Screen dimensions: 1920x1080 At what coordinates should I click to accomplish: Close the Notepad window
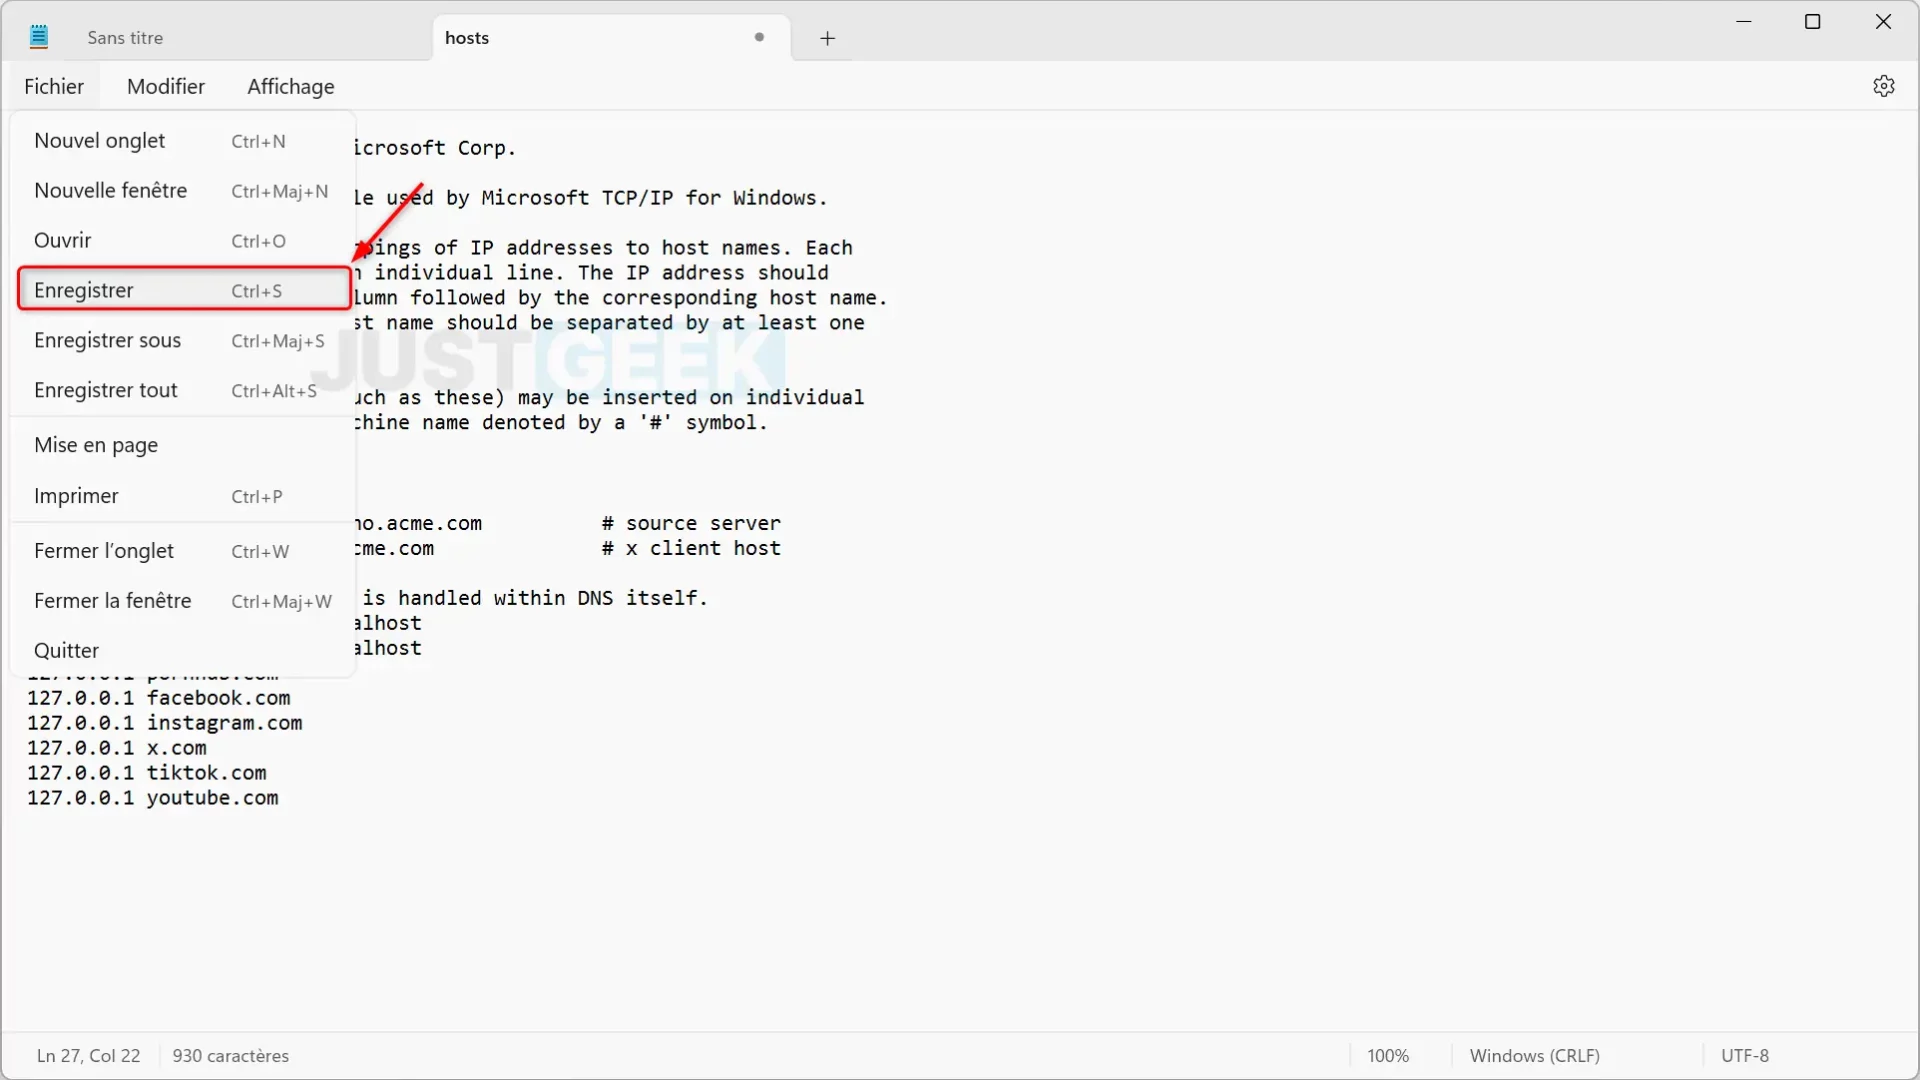pos(1884,22)
